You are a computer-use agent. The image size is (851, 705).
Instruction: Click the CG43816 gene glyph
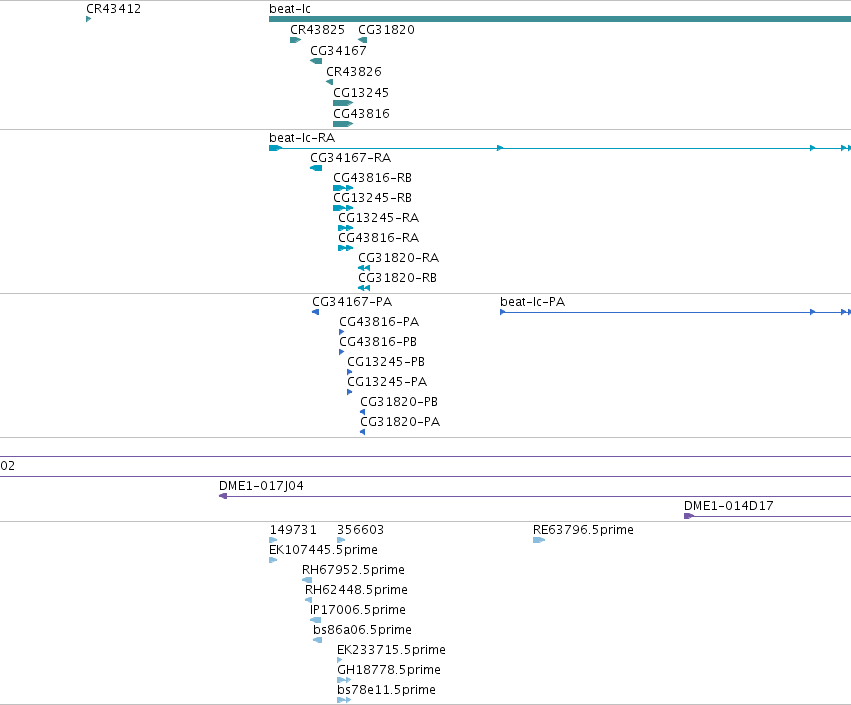pos(343,124)
